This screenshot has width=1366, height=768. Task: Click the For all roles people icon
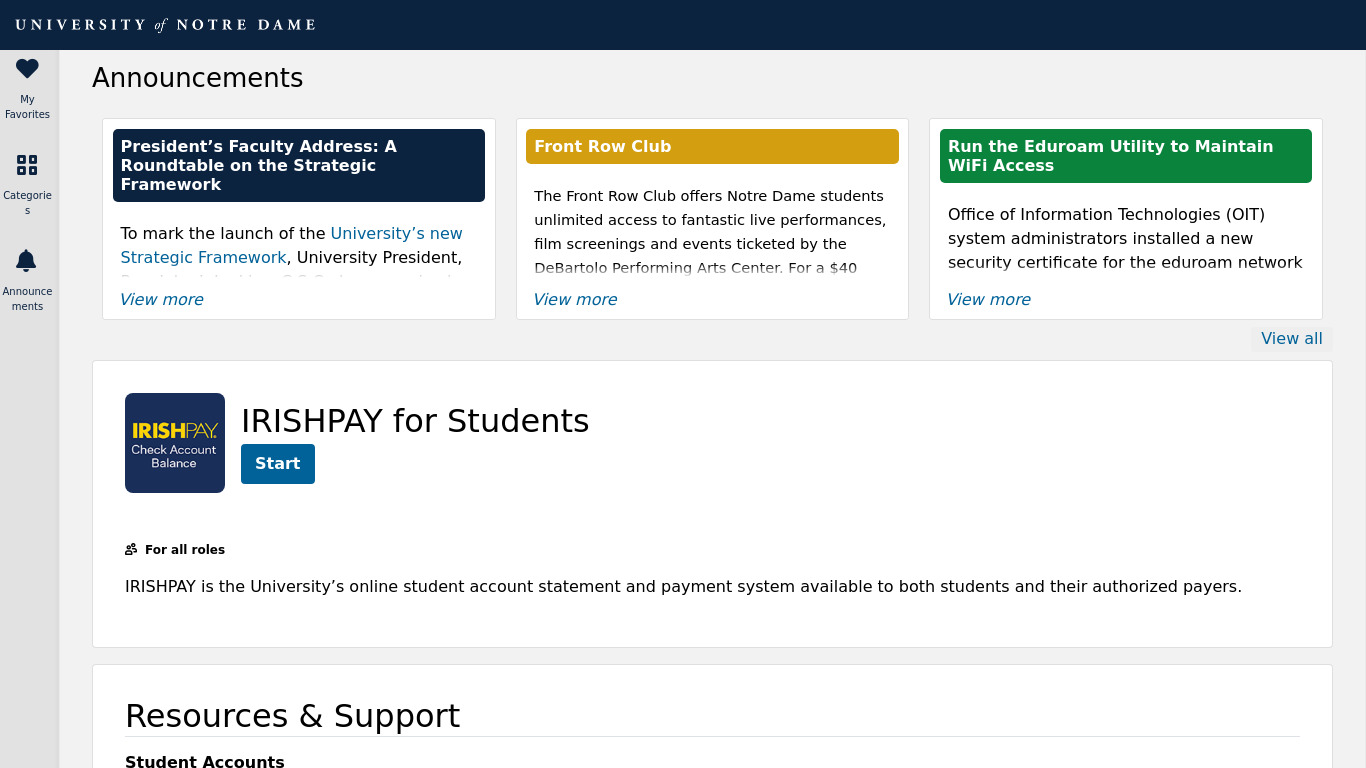coord(131,549)
